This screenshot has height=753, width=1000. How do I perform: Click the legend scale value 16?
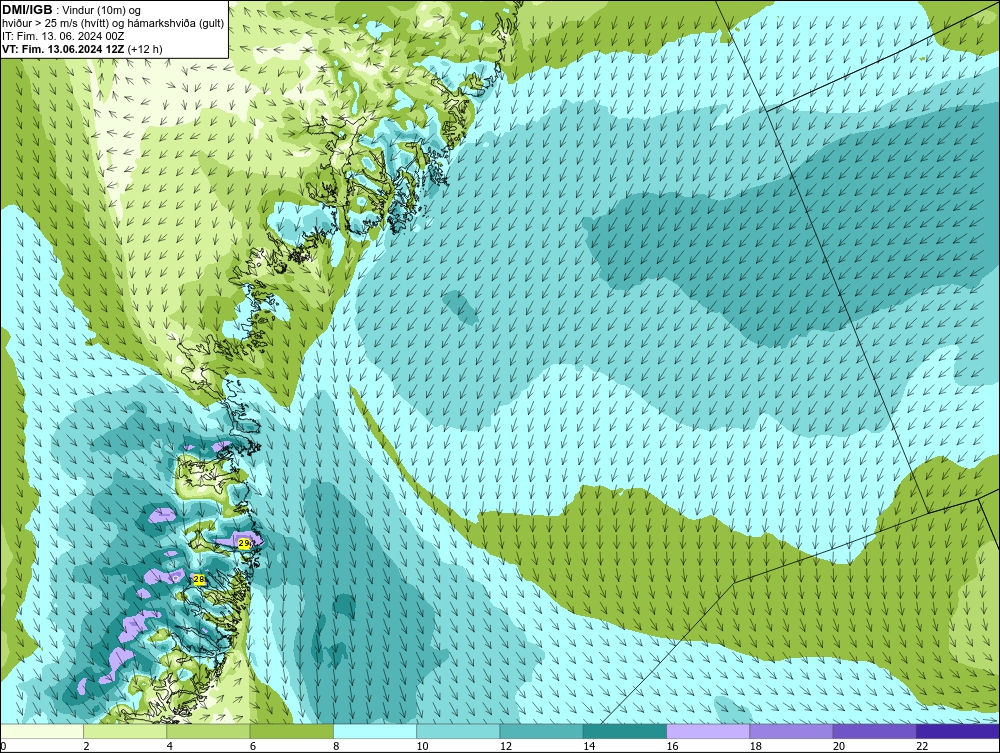tap(672, 746)
